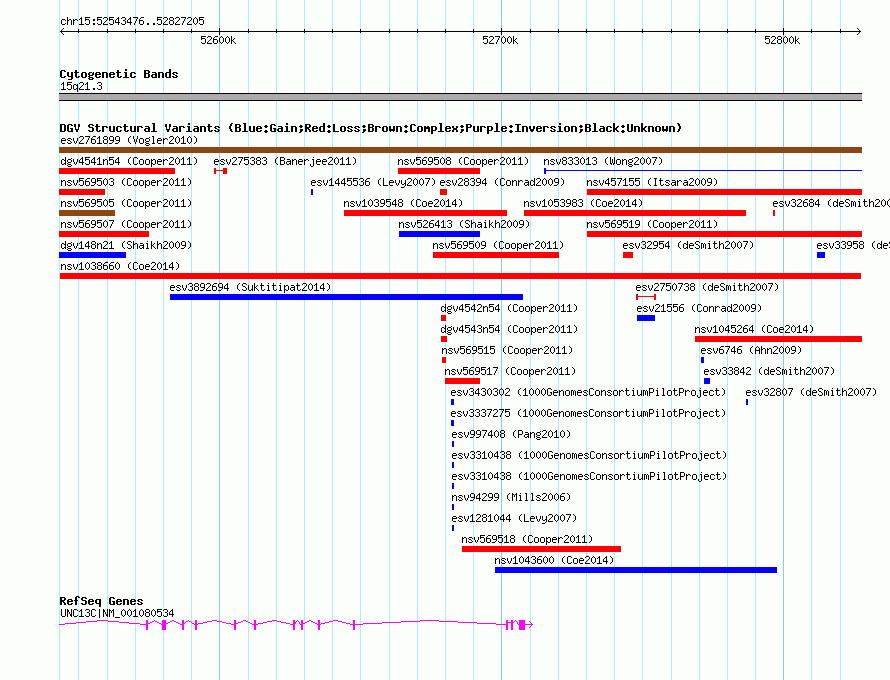
Task: Select variant nsv457155 (Itsara2009)
Action: click(x=652, y=182)
